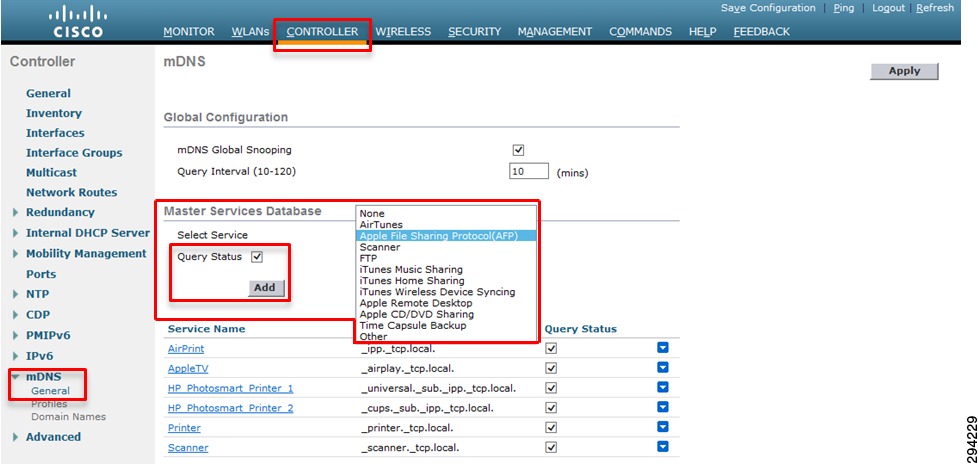Open blue dropdown icon for Scanner row
The width and height of the screenshot is (978, 464).
coord(662,447)
